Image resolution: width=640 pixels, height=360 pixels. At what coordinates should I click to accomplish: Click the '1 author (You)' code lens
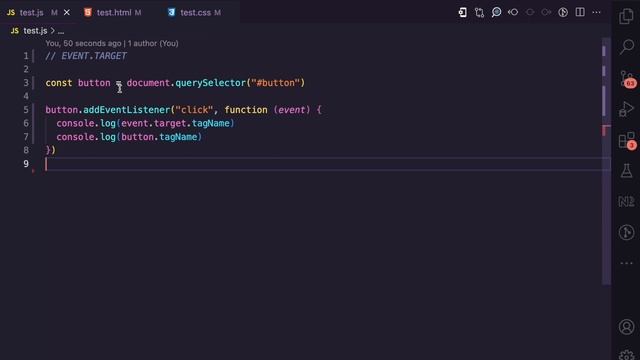(153, 43)
